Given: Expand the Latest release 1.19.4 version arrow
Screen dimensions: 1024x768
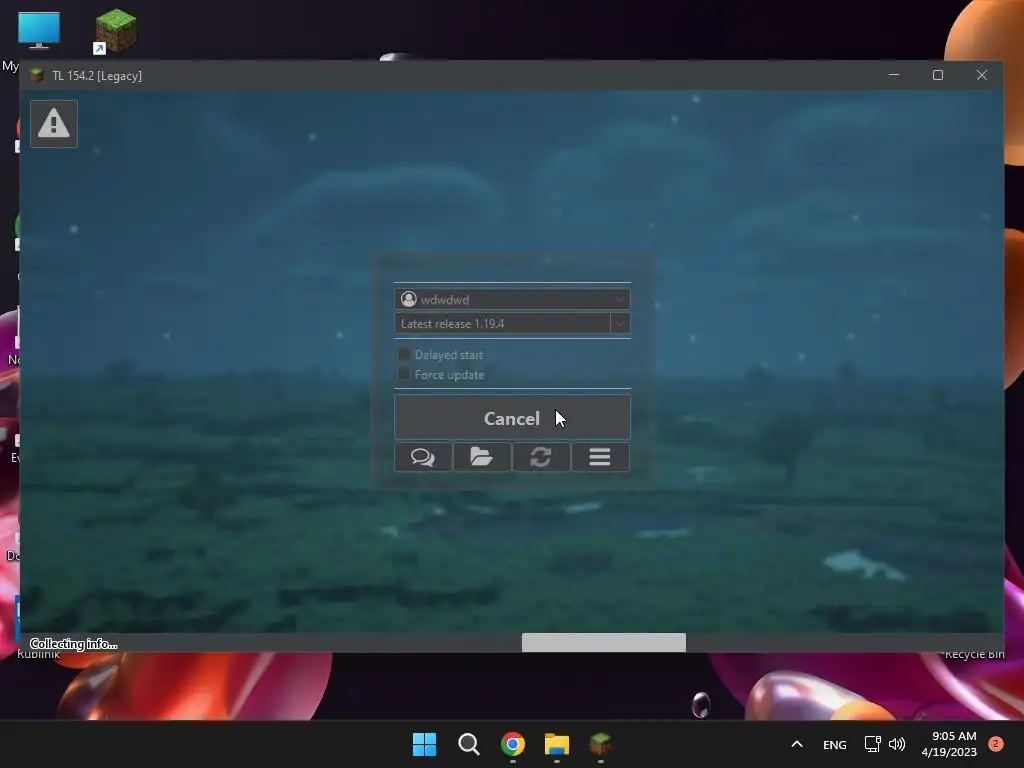Looking at the screenshot, I should click(620, 323).
